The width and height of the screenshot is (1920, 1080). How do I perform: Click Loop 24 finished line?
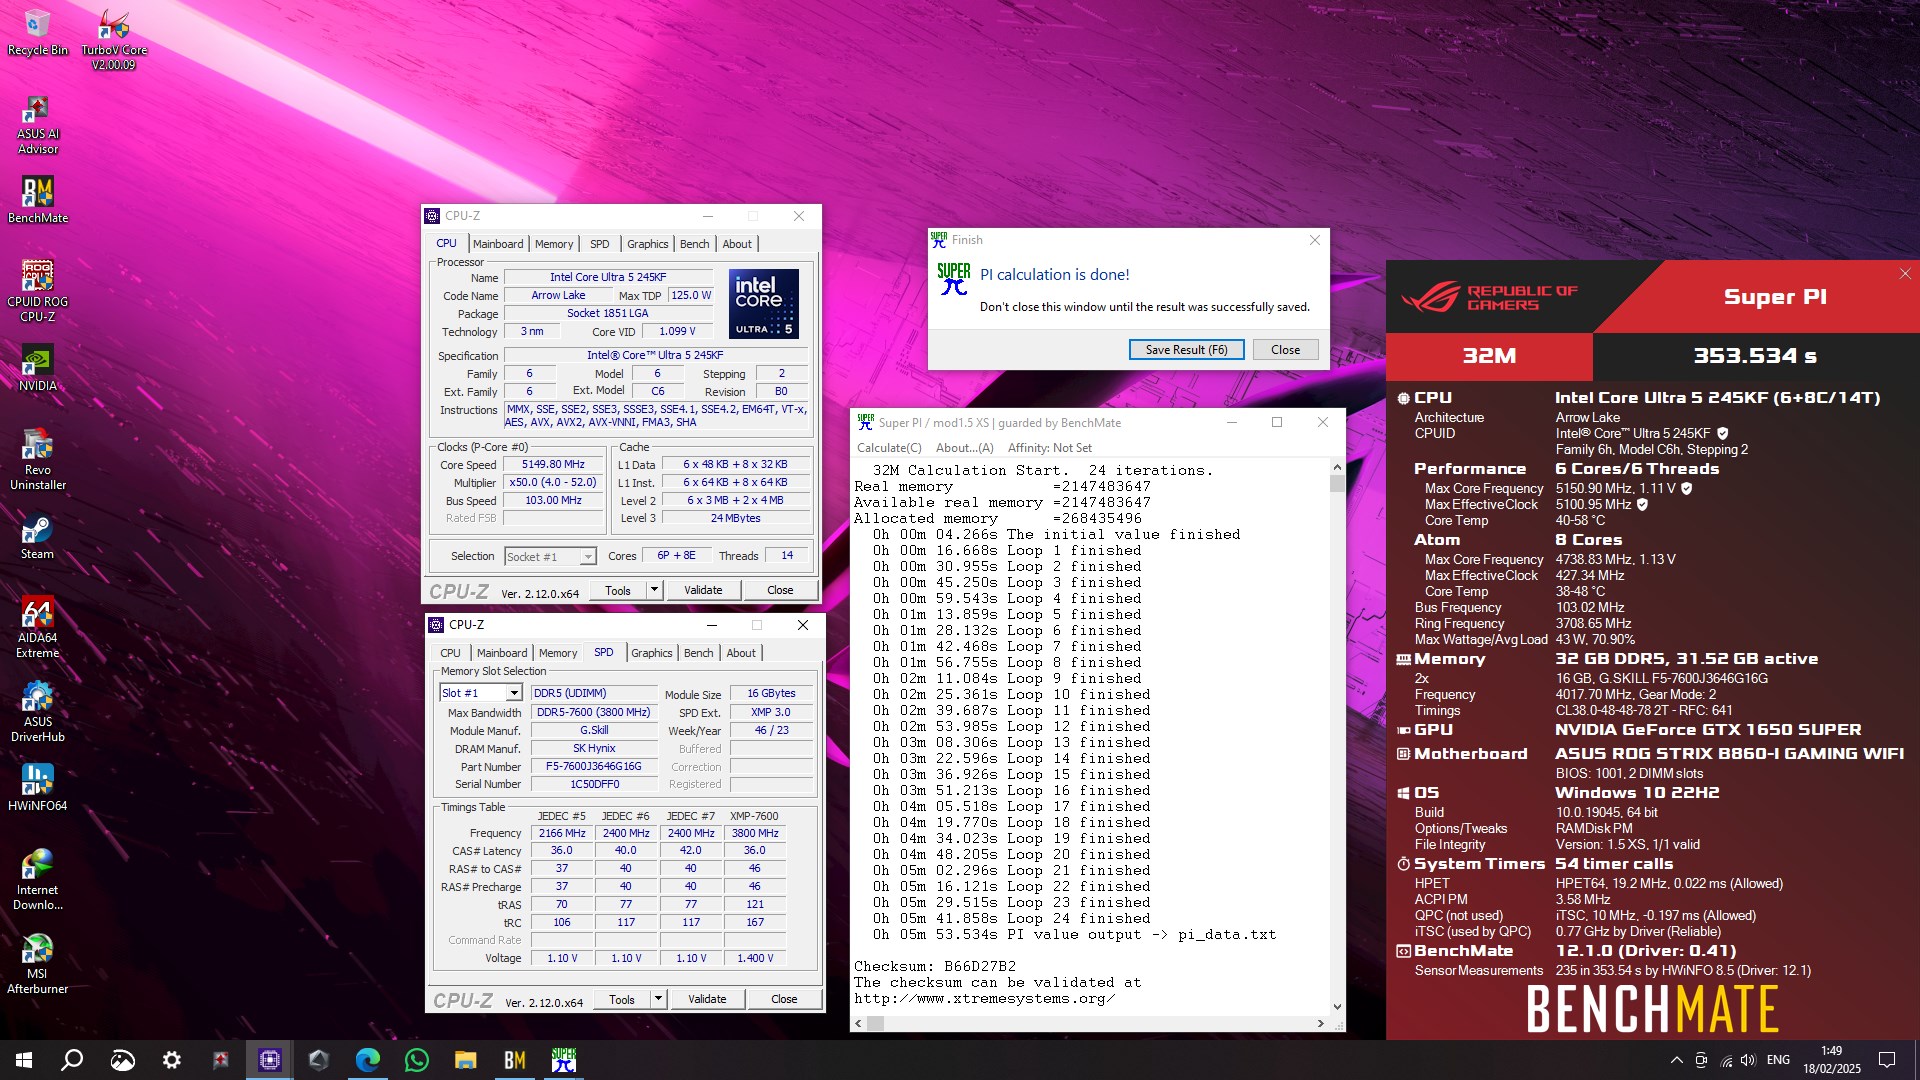[x=1010, y=919]
